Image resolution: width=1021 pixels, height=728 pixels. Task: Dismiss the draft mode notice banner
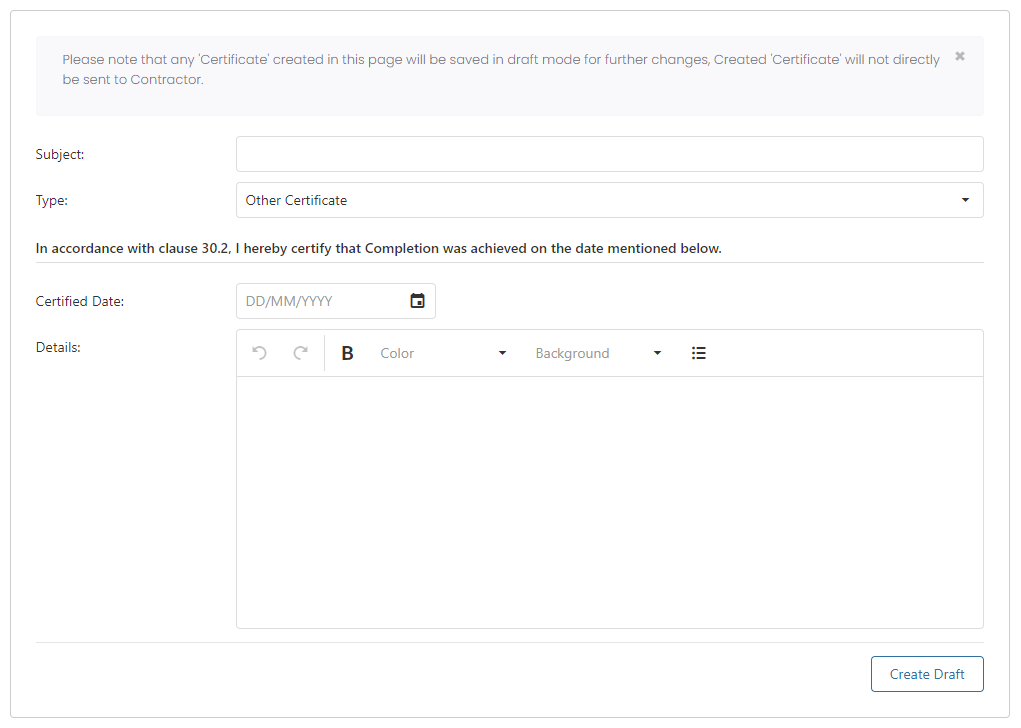[960, 57]
